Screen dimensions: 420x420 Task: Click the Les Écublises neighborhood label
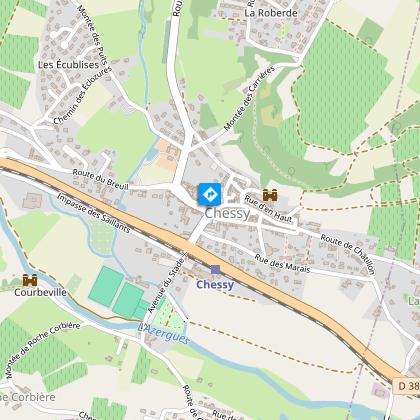click(69, 65)
